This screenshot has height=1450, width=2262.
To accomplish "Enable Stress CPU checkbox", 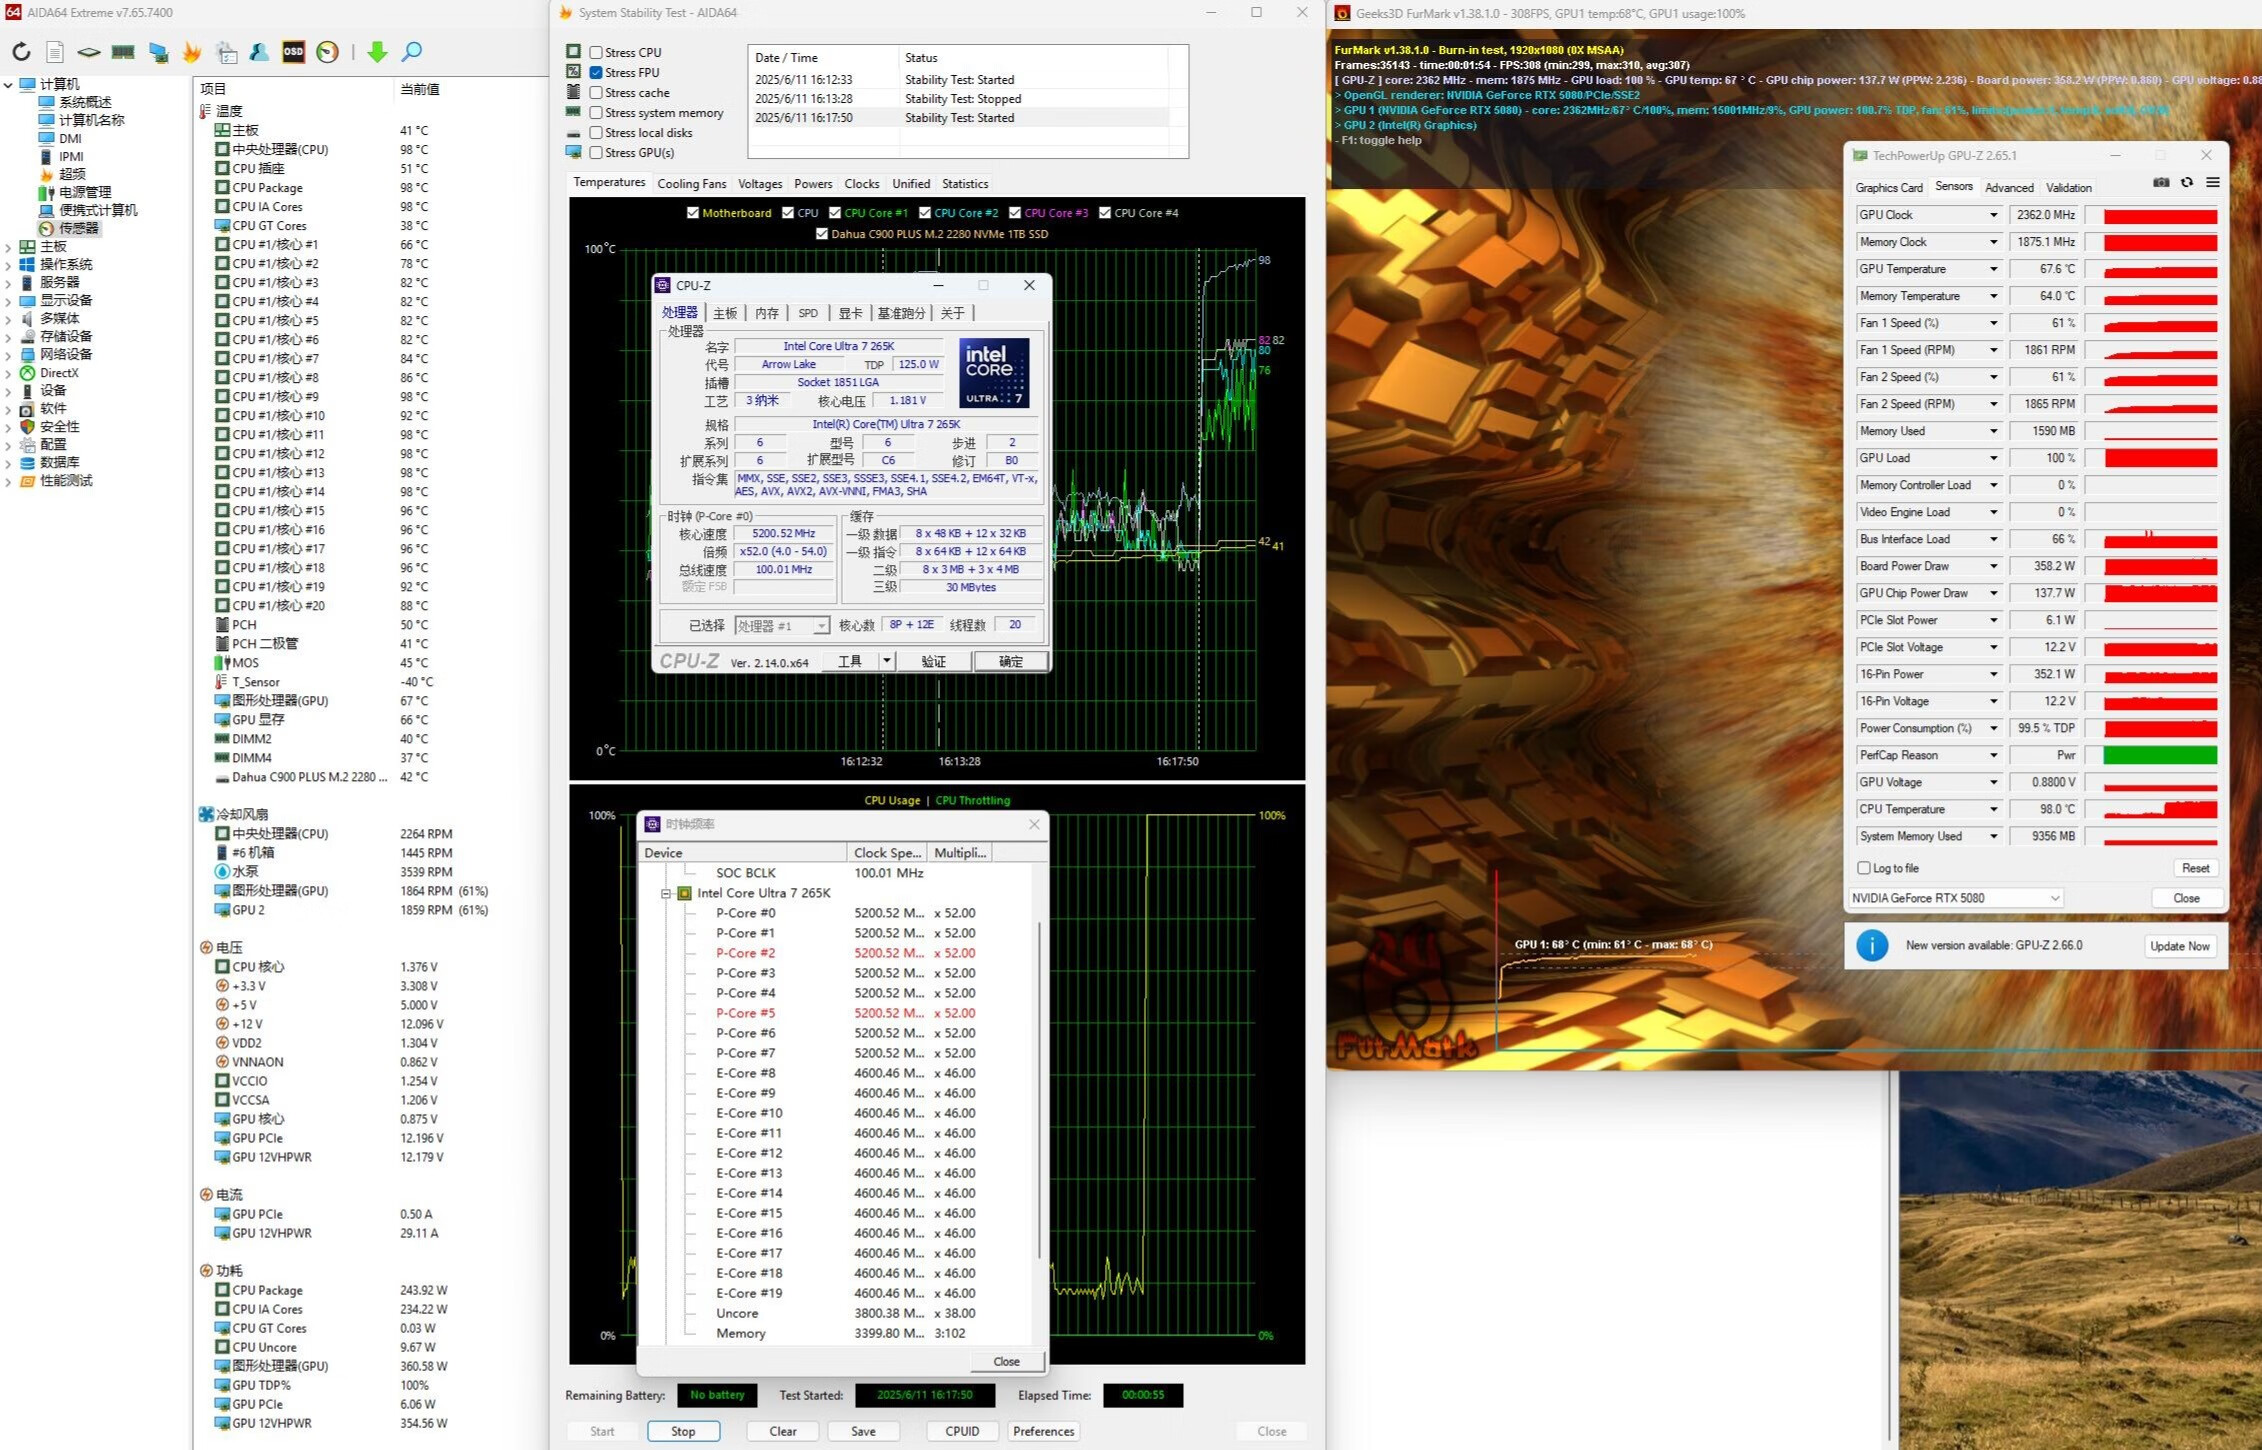I will (596, 53).
